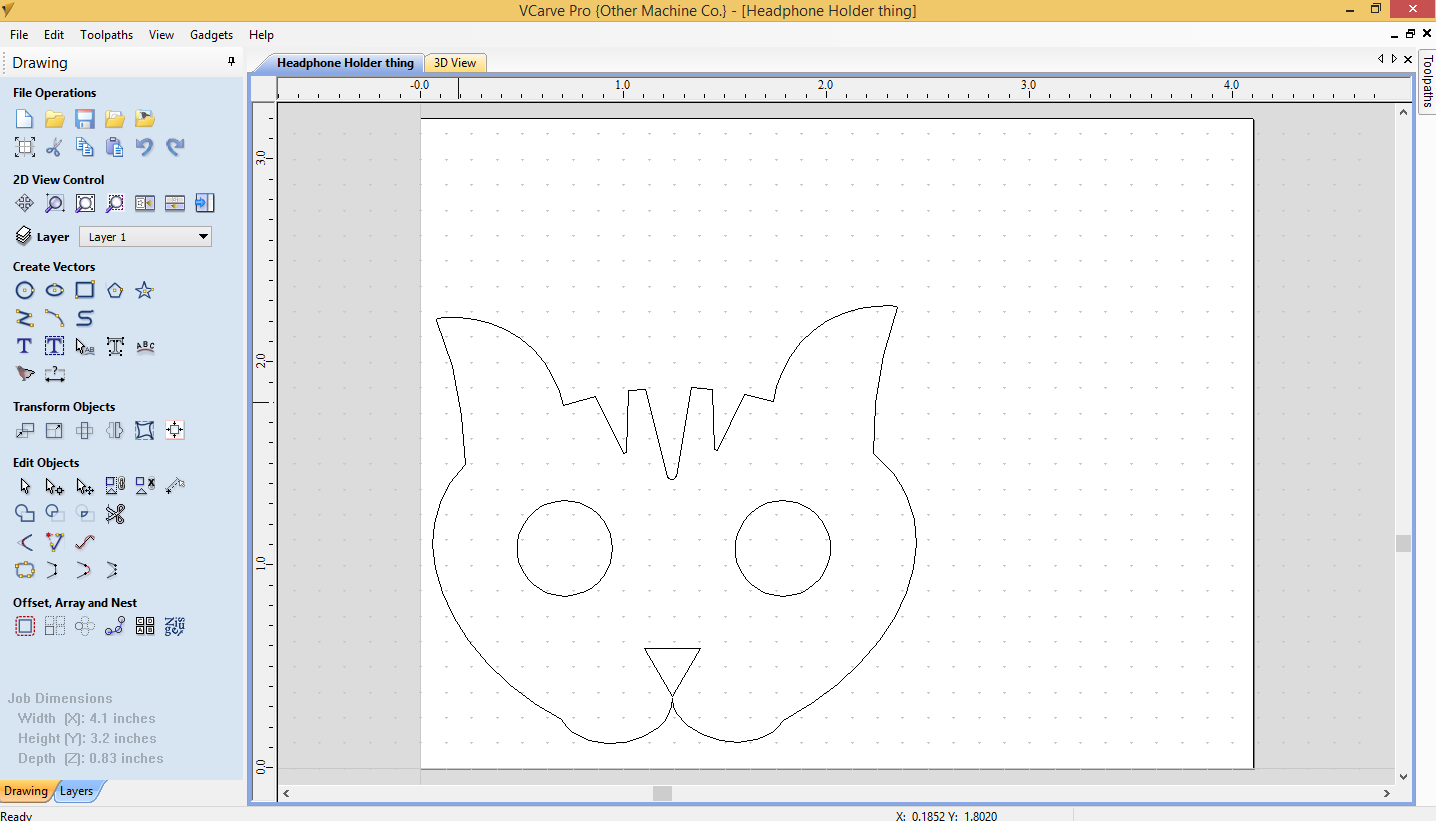The height and width of the screenshot is (821, 1436).
Task: Expand the Layer 1 dropdown
Action: coord(203,237)
